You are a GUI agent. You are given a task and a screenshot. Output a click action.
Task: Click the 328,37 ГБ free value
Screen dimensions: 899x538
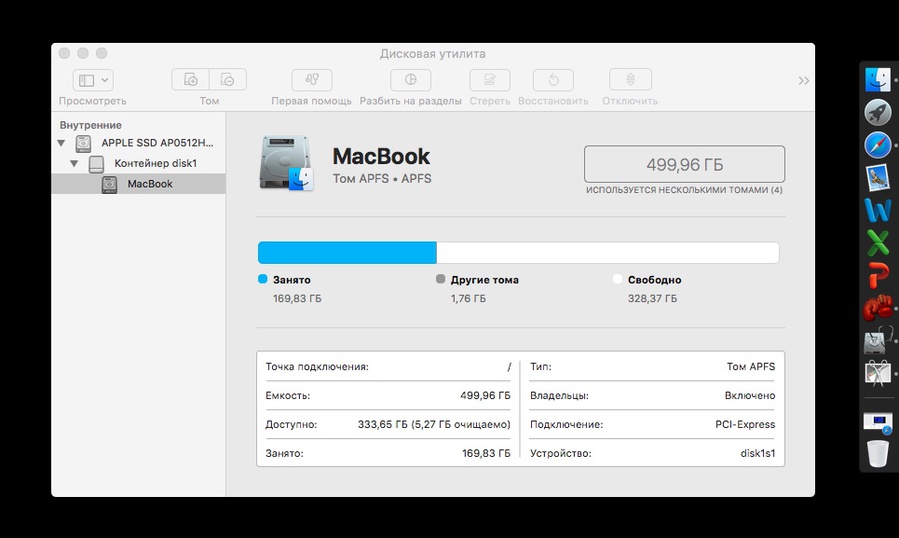point(652,299)
